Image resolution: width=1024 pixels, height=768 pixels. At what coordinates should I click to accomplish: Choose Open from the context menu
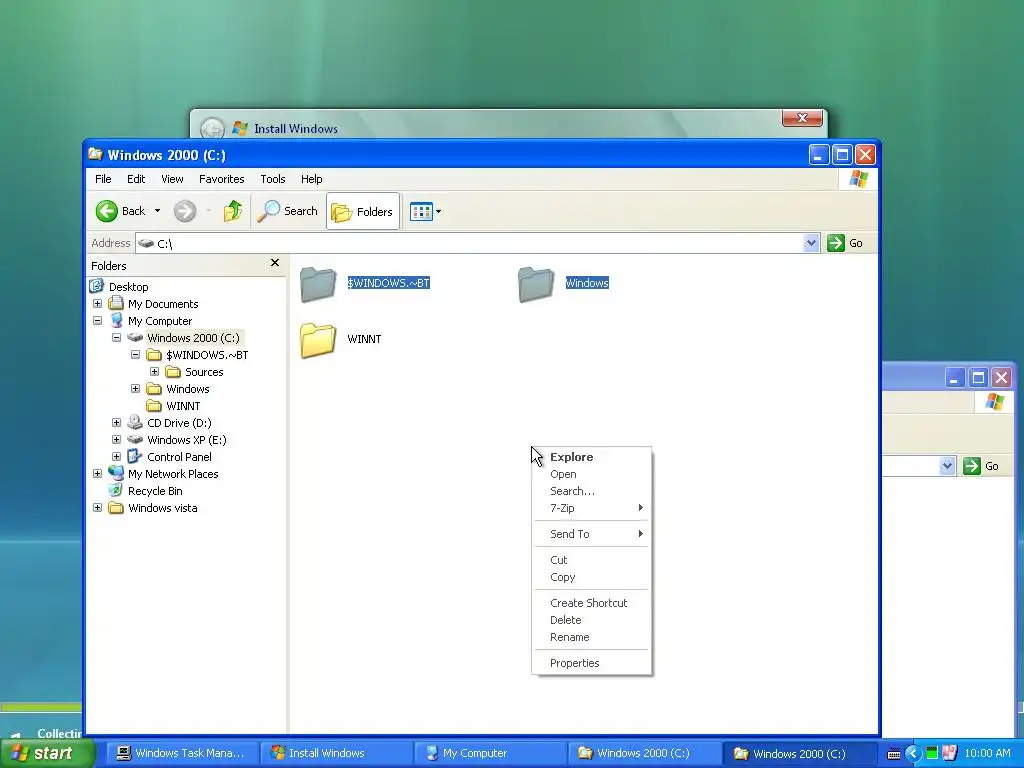592,474
